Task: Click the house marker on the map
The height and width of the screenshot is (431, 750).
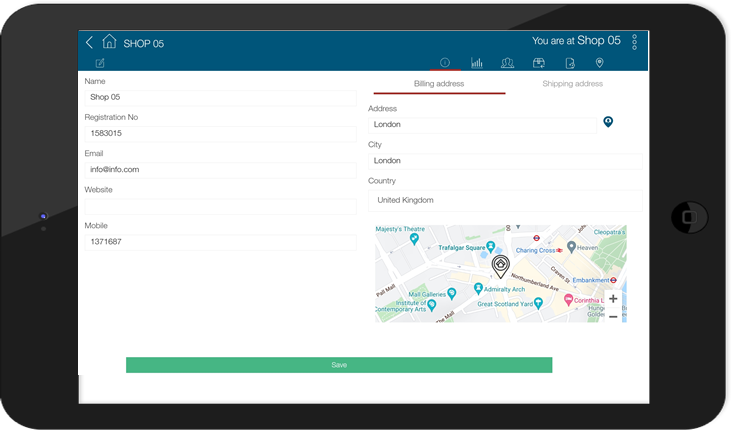Action: 500,266
